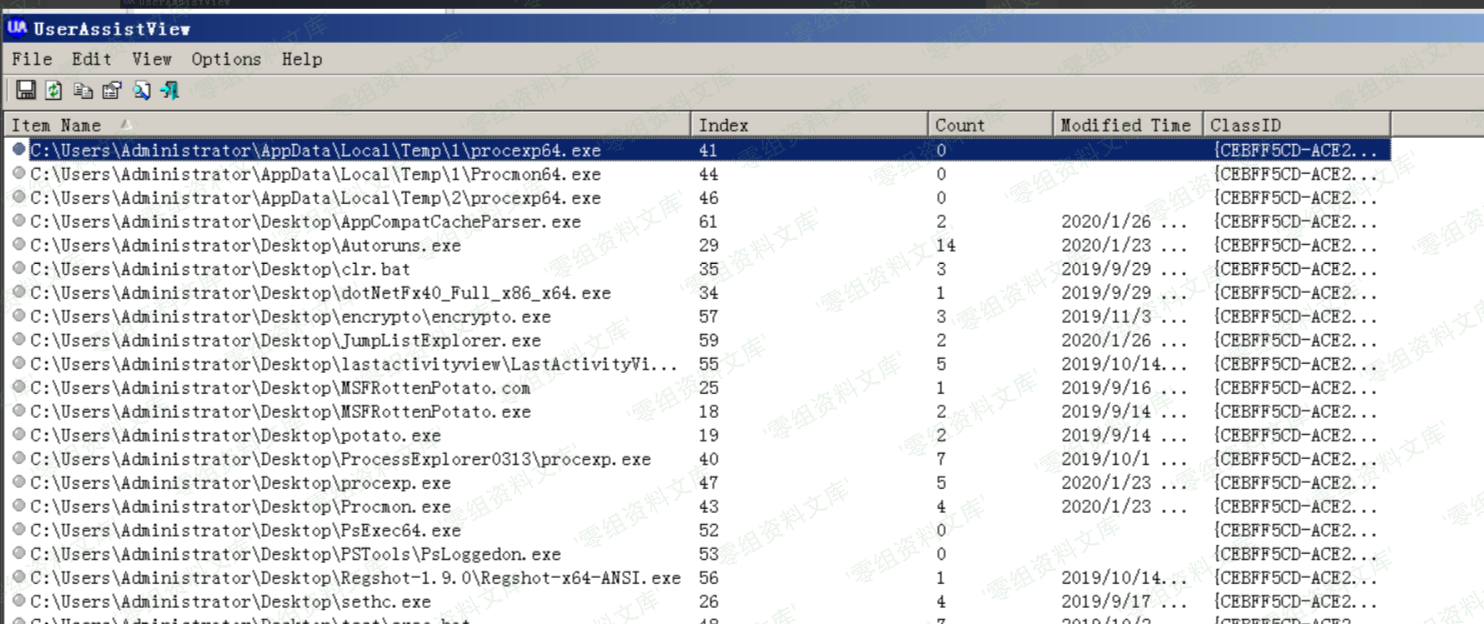Click the Refresh toolbar icon
This screenshot has height=624, width=1484.
tap(54, 90)
